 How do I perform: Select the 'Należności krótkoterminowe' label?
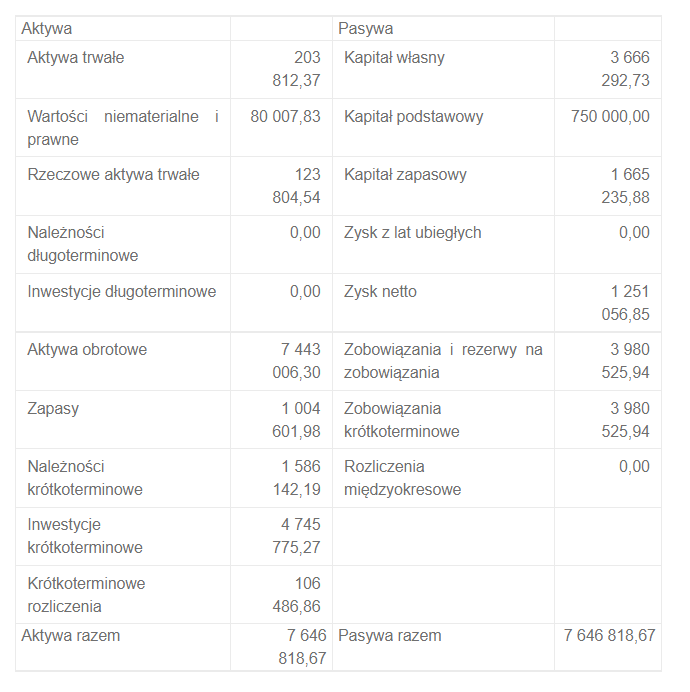(x=85, y=478)
